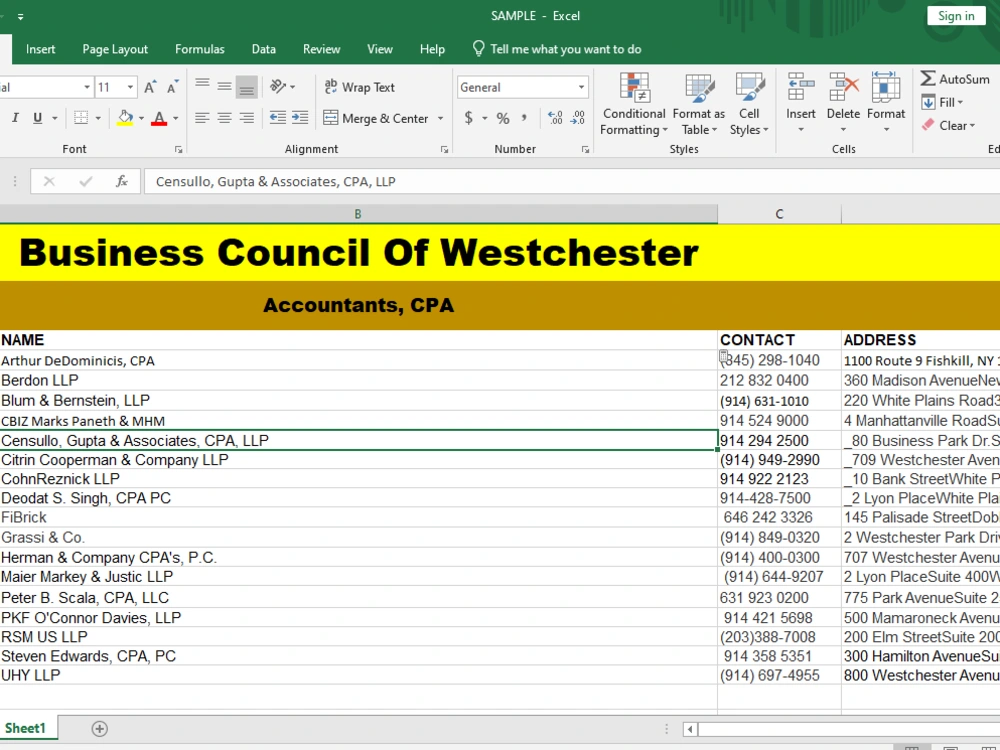Click Insert Function fx button
Image resolution: width=1000 pixels, height=750 pixels.
pos(121,182)
